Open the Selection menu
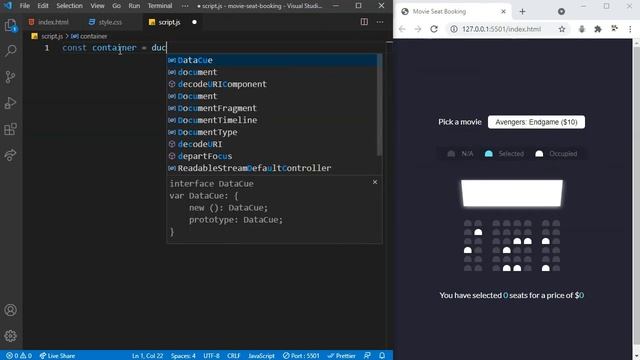Viewport: 640px width, 360px height. (x=69, y=6)
